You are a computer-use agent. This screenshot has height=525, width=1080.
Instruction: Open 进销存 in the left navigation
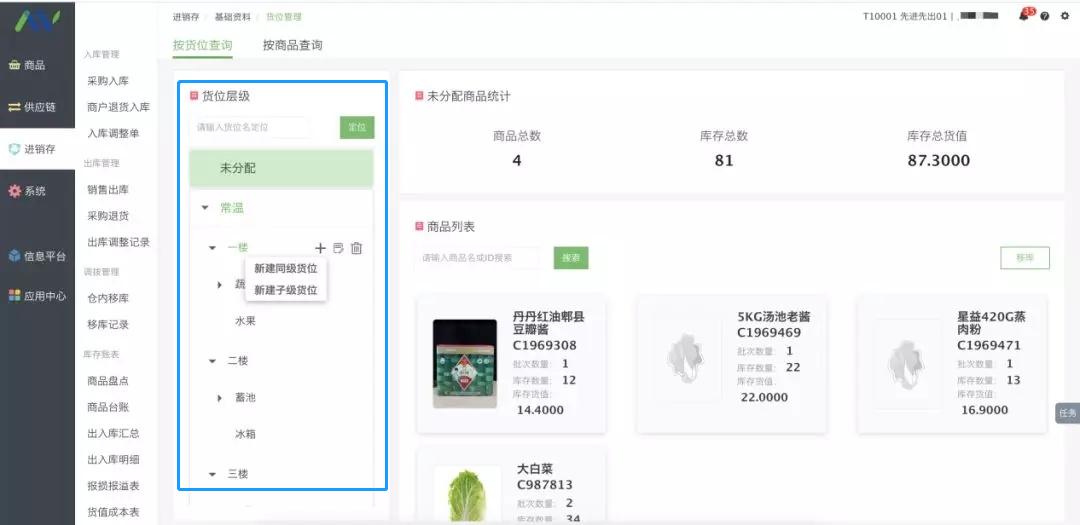pyautogui.click(x=32, y=149)
